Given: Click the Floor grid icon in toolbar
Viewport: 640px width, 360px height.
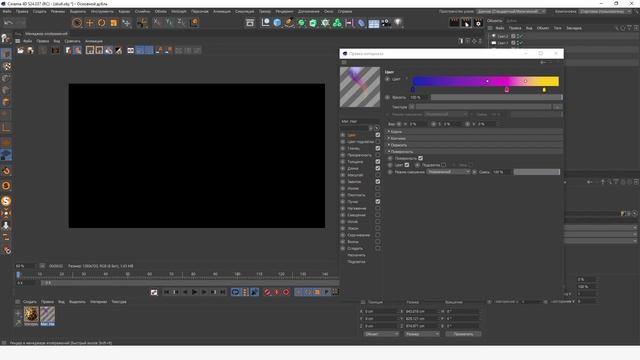Looking at the screenshot, I should click(373, 23).
